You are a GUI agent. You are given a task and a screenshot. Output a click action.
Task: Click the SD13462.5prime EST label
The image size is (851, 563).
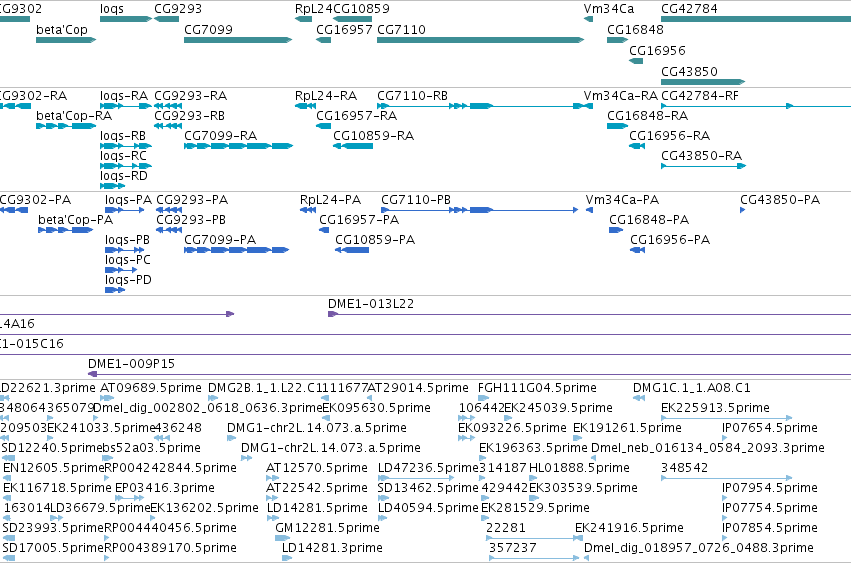(428, 488)
